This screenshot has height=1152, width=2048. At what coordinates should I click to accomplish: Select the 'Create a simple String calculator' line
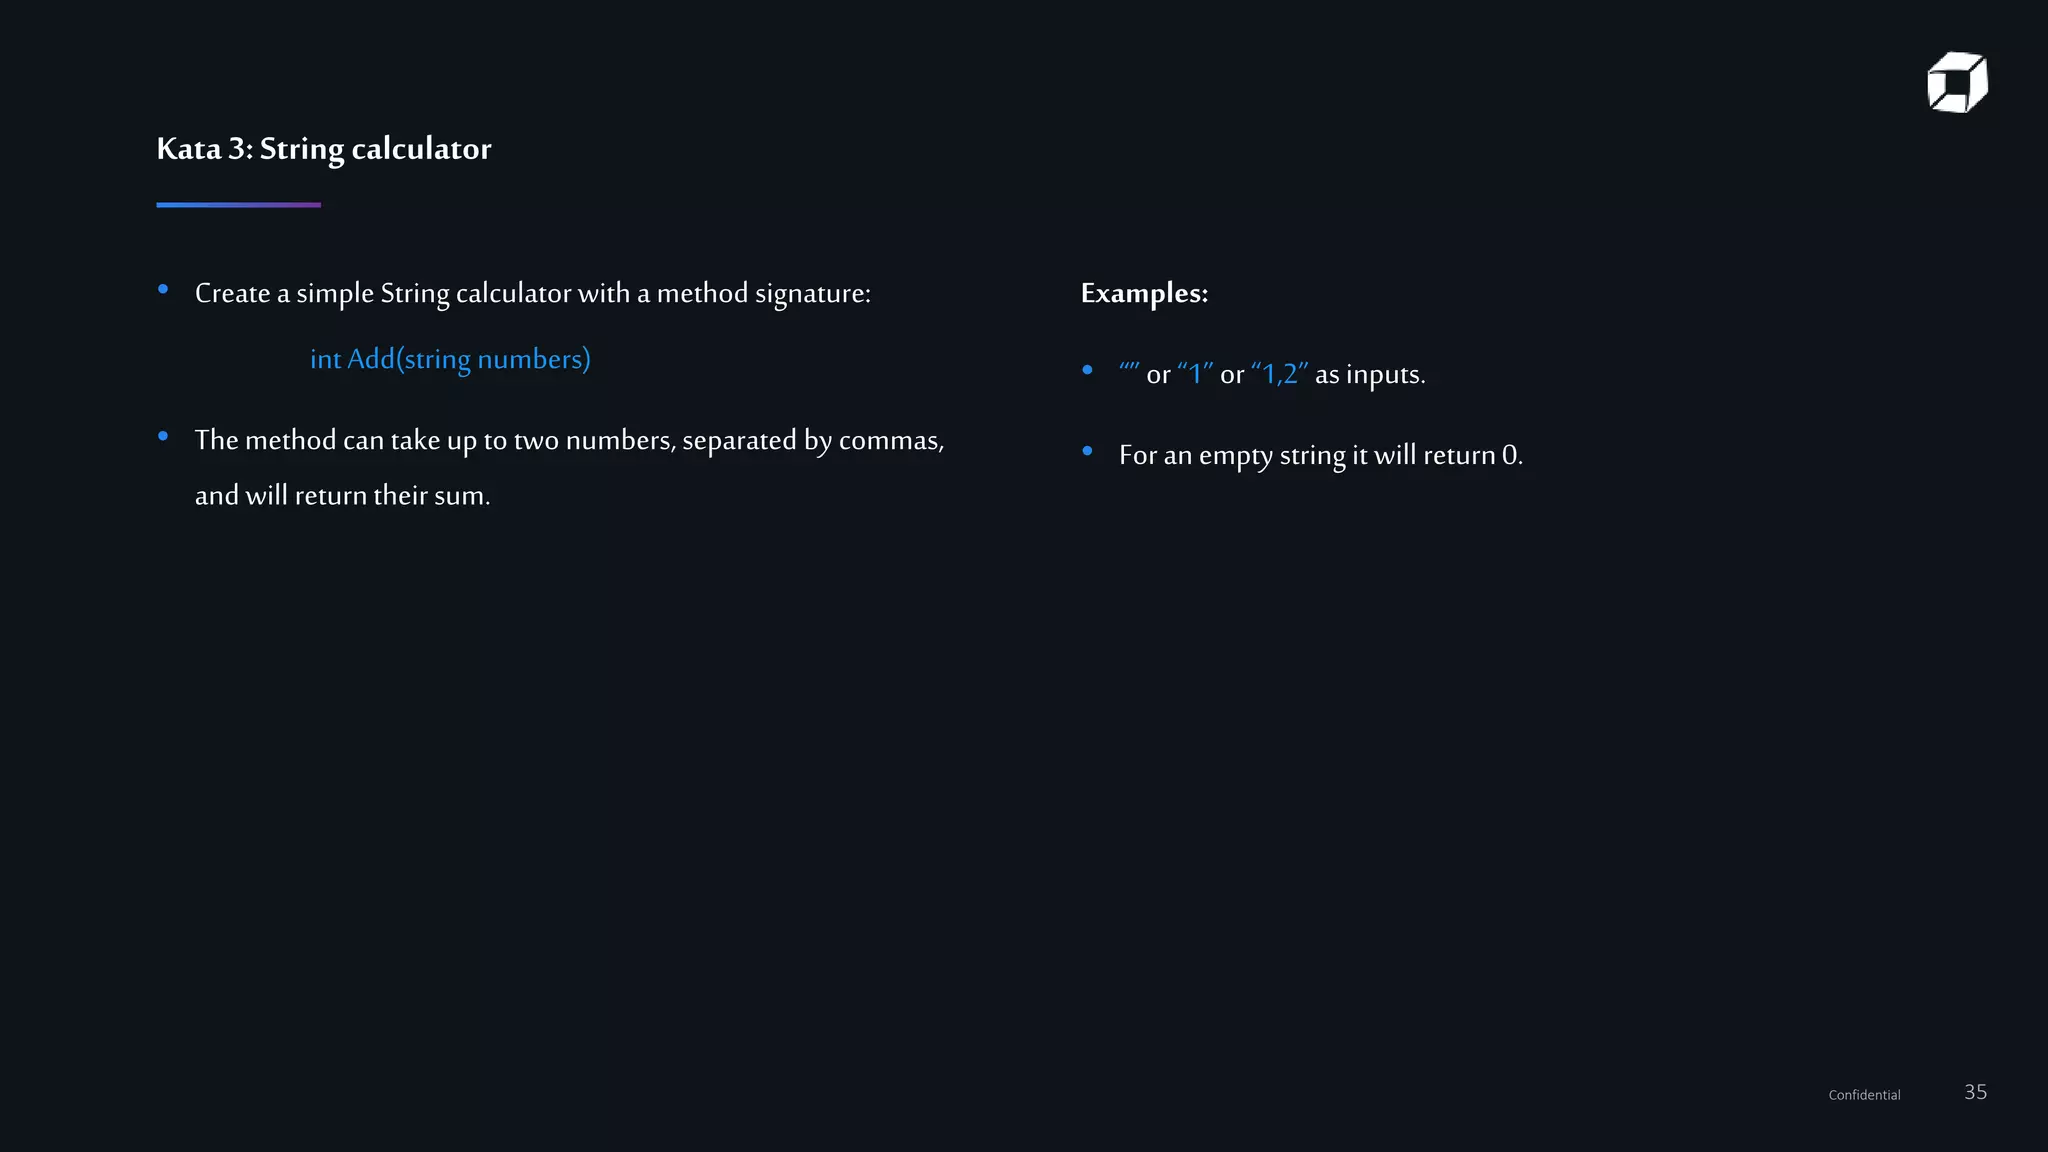(x=532, y=293)
